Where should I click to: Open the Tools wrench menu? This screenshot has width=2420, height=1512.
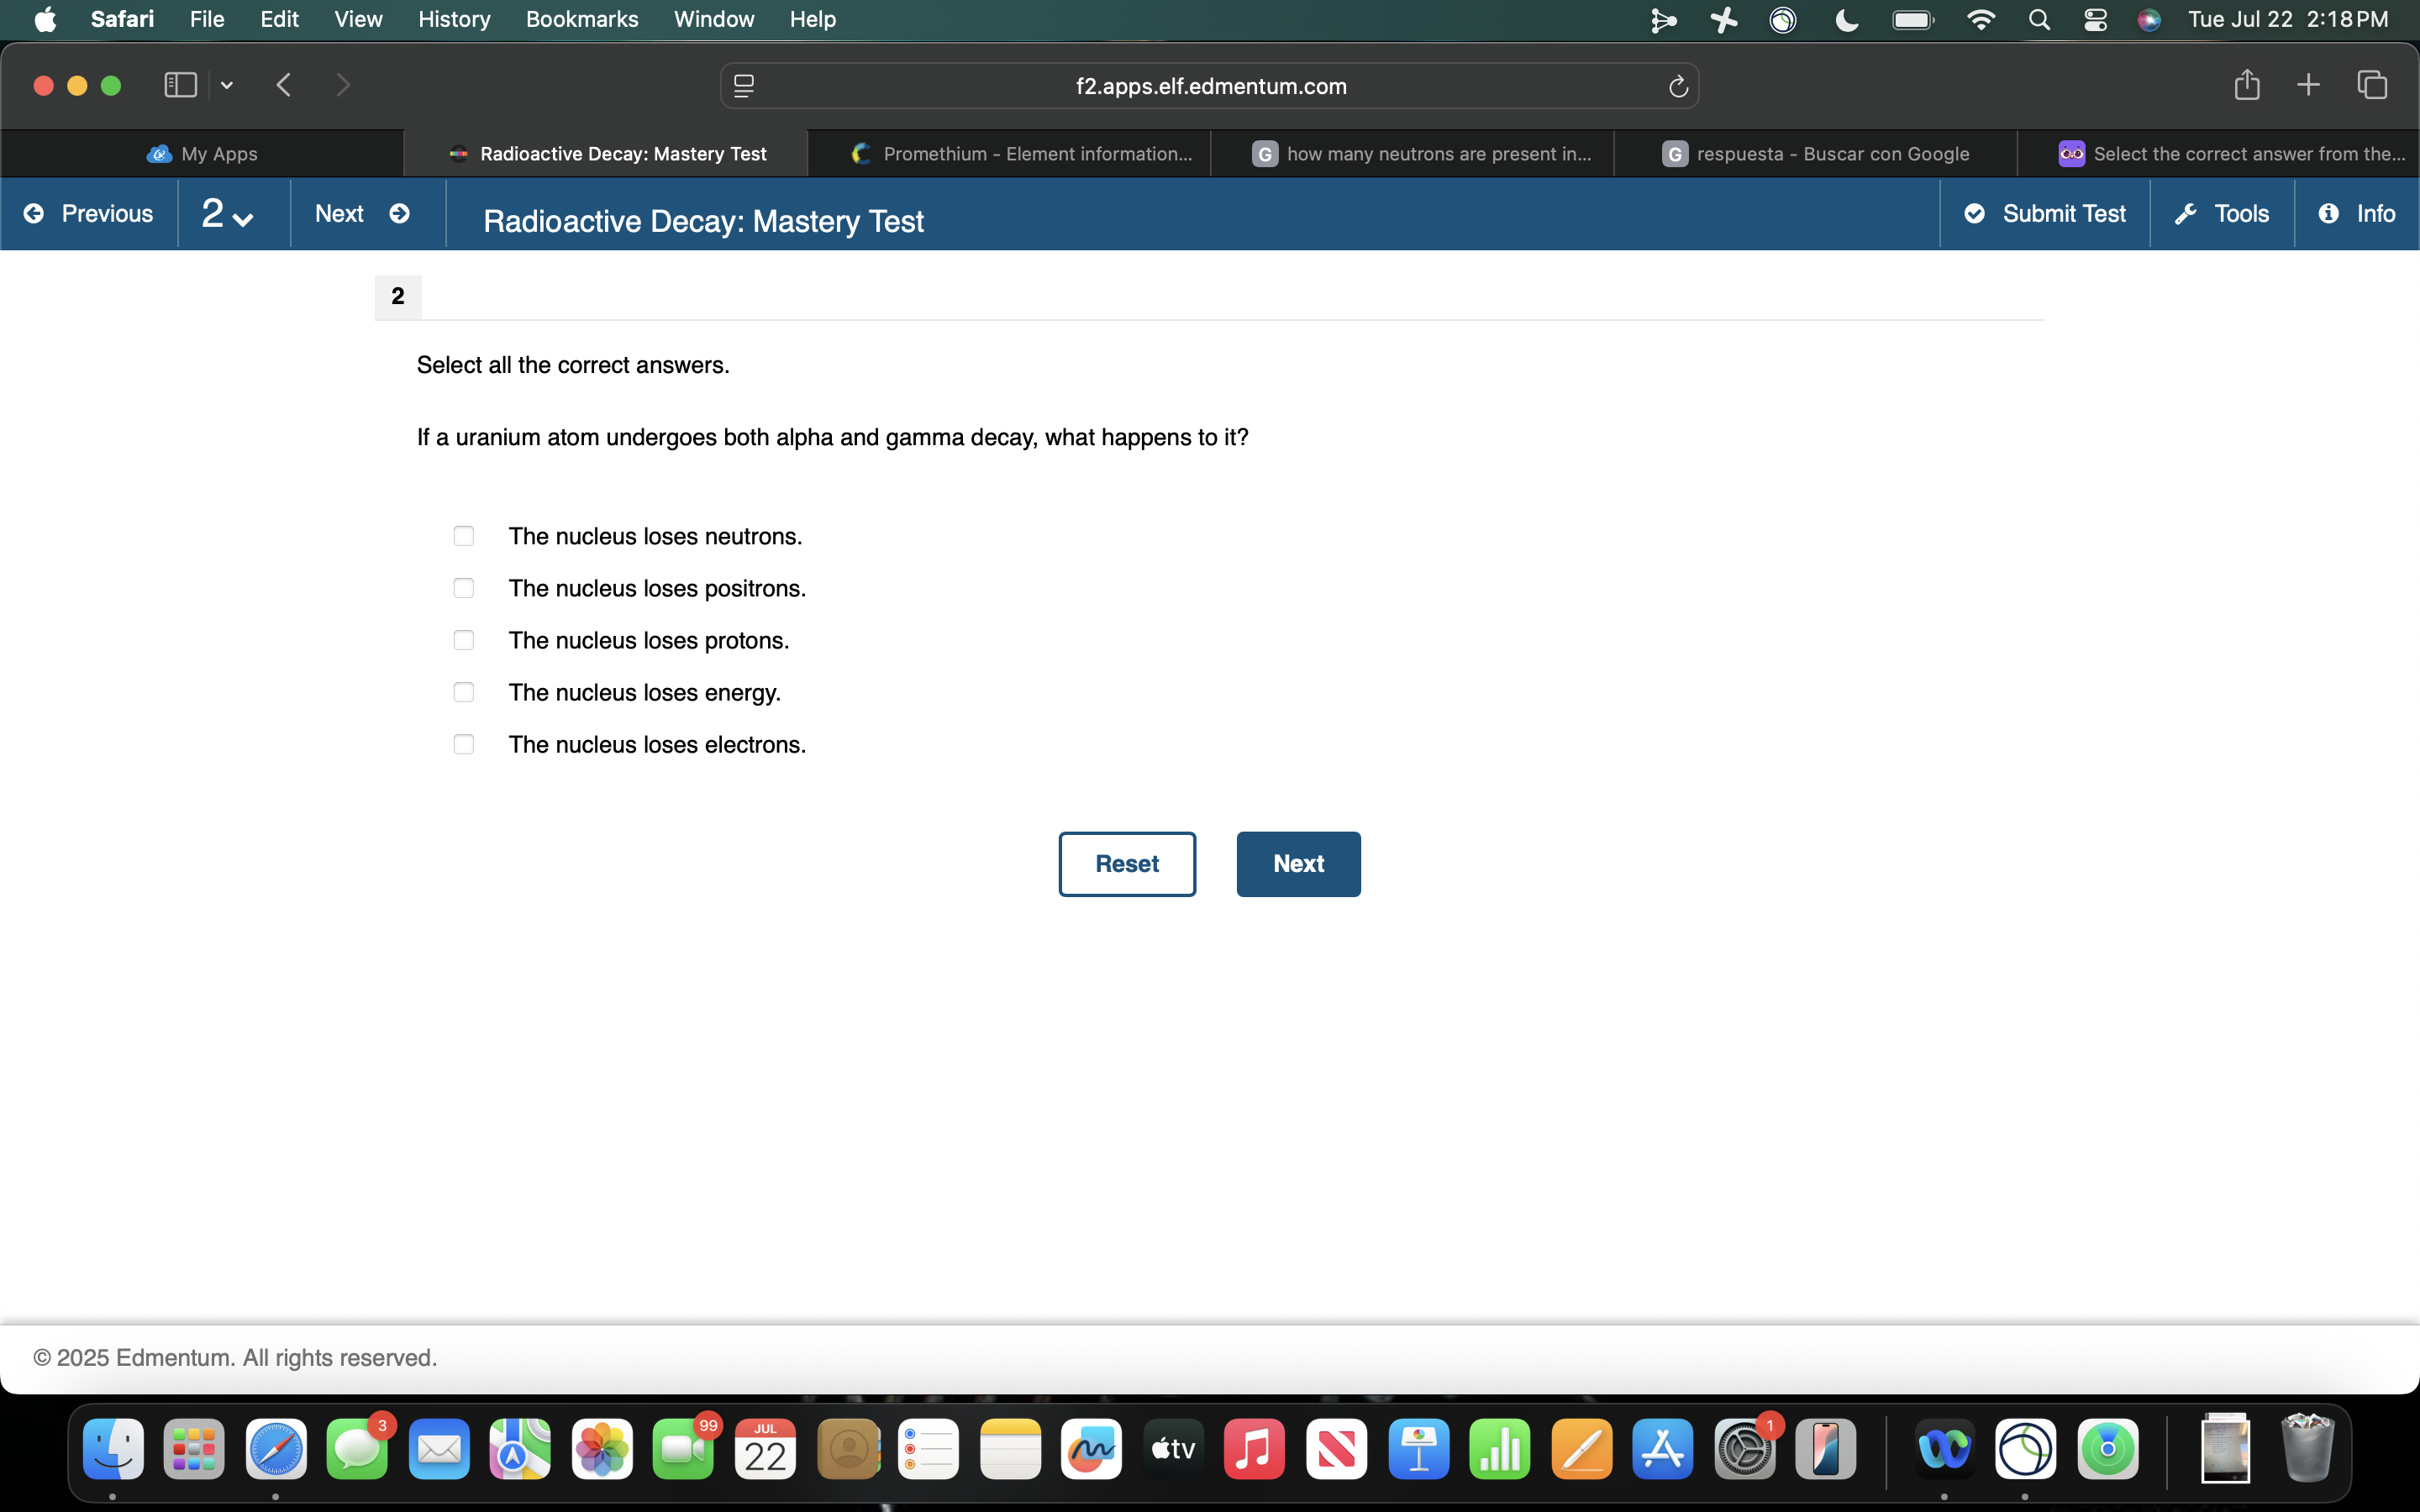2220,213
